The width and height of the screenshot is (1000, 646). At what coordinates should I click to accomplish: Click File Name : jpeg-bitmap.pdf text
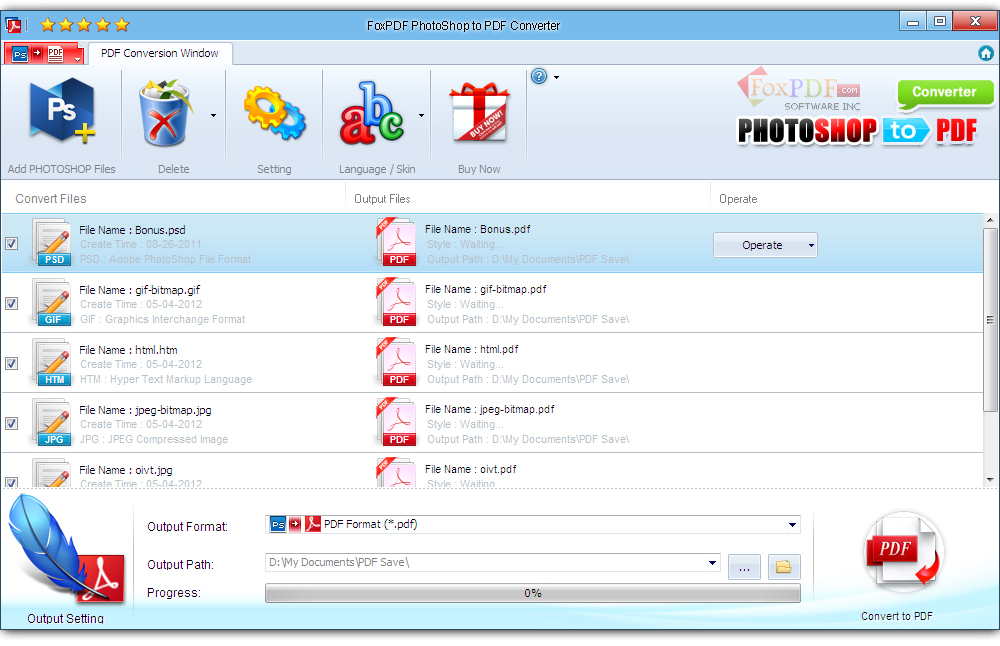pos(490,409)
